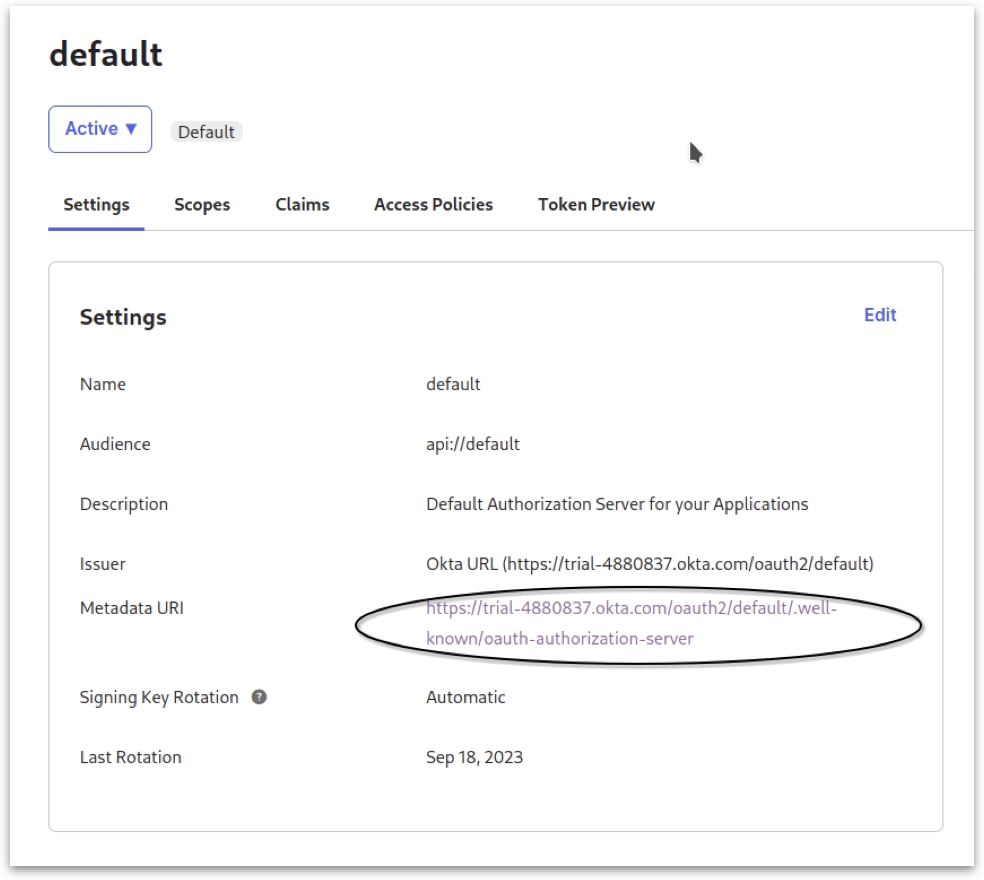Image resolution: width=984 pixels, height=880 pixels.
Task: Click the Settings panel heading
Action: [x=123, y=318]
